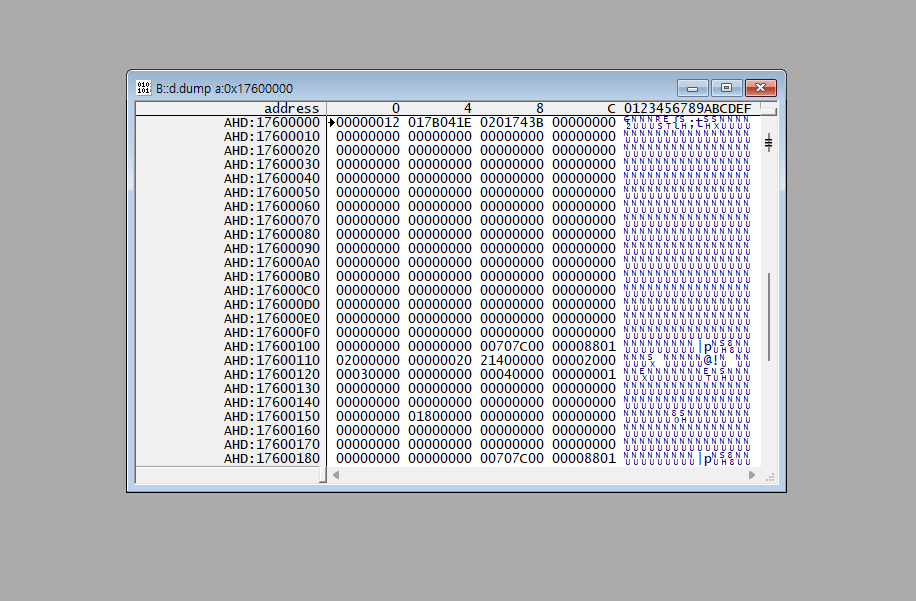Close the B::d.dump window
The image size is (916, 601).
coord(761,88)
